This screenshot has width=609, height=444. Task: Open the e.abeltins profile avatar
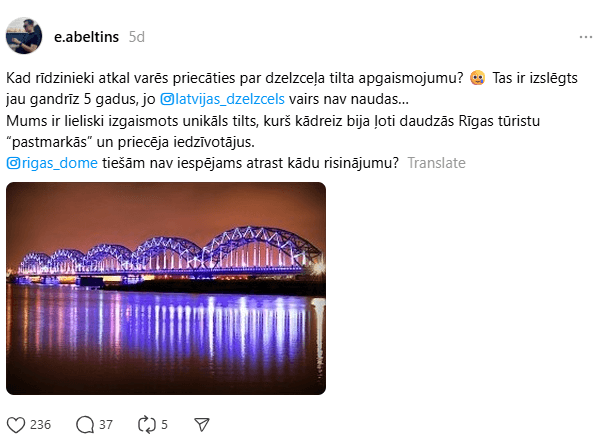tap(24, 36)
